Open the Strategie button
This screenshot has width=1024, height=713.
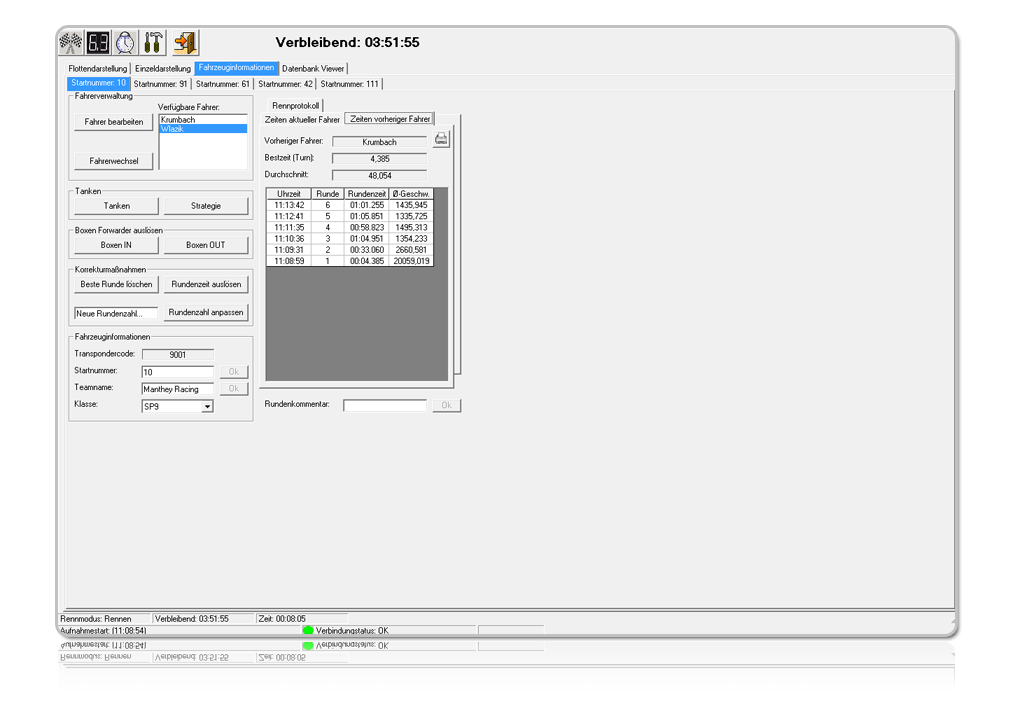click(206, 206)
